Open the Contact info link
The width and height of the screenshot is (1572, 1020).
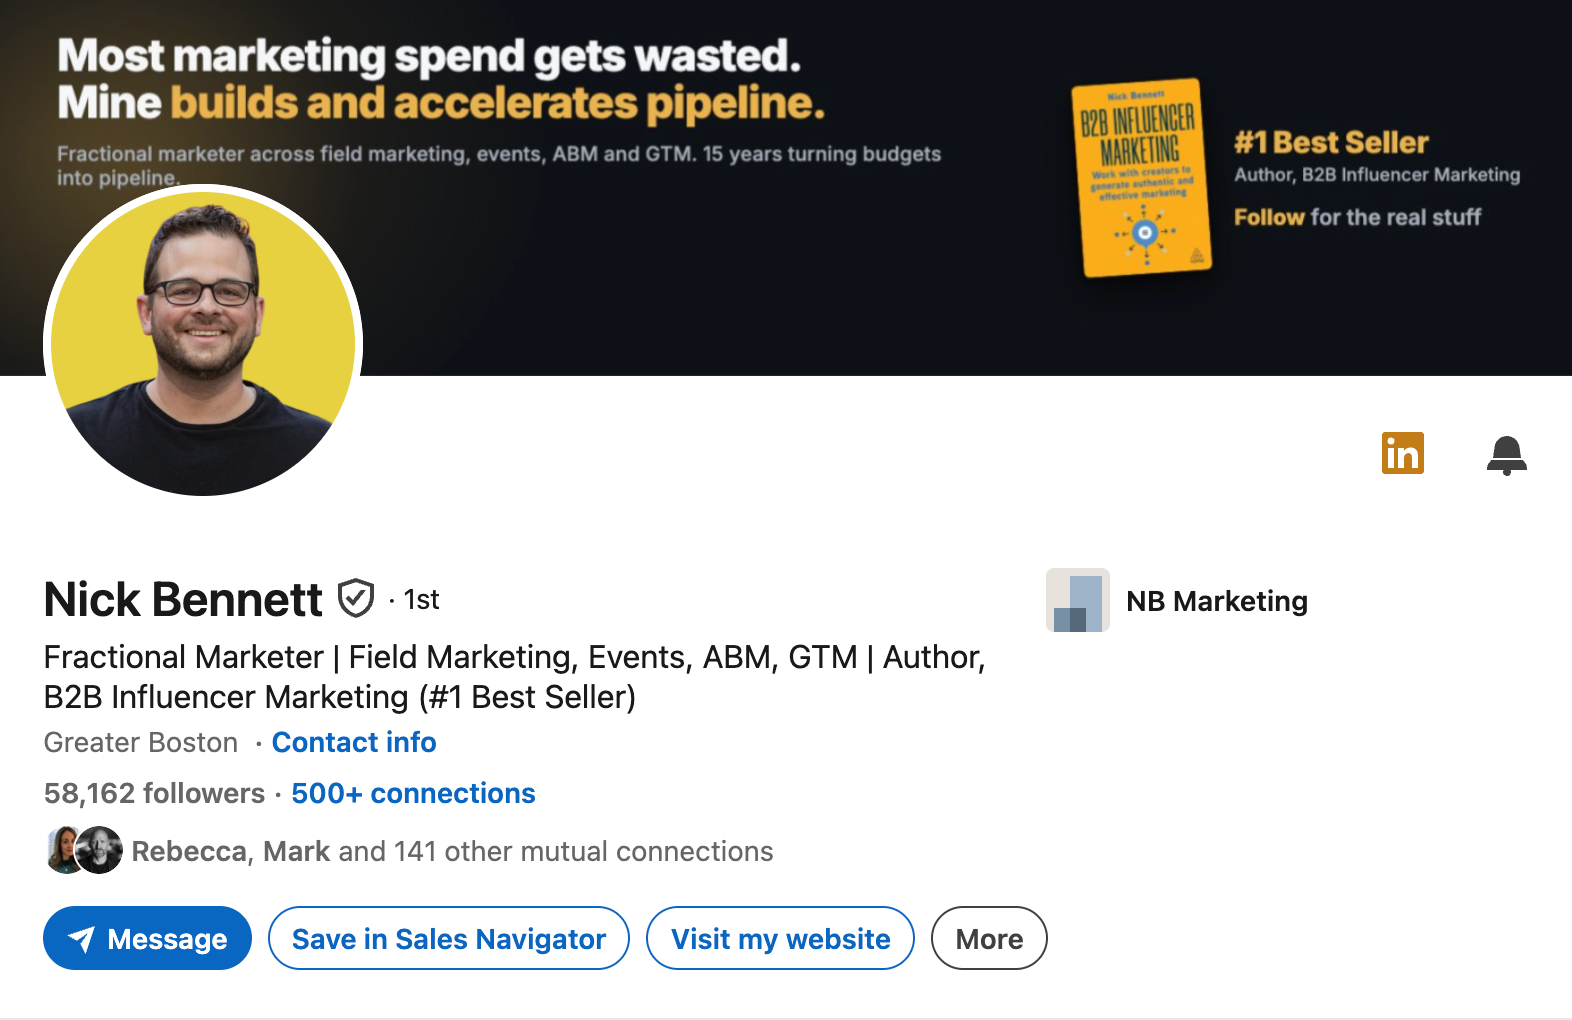point(354,742)
